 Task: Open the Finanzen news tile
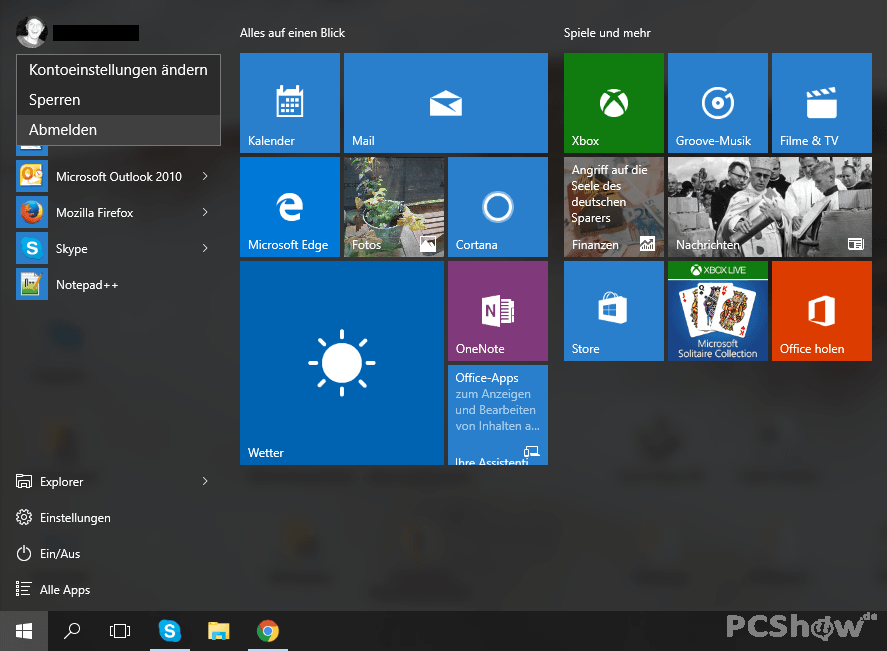click(x=614, y=207)
